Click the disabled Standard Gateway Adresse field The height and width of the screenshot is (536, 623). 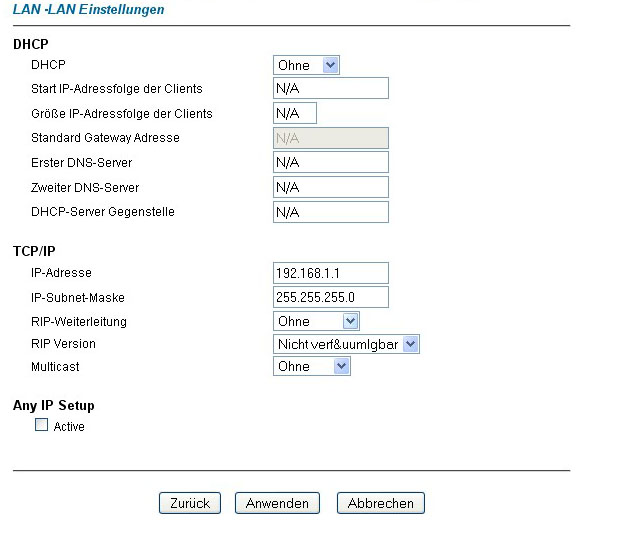coord(330,138)
